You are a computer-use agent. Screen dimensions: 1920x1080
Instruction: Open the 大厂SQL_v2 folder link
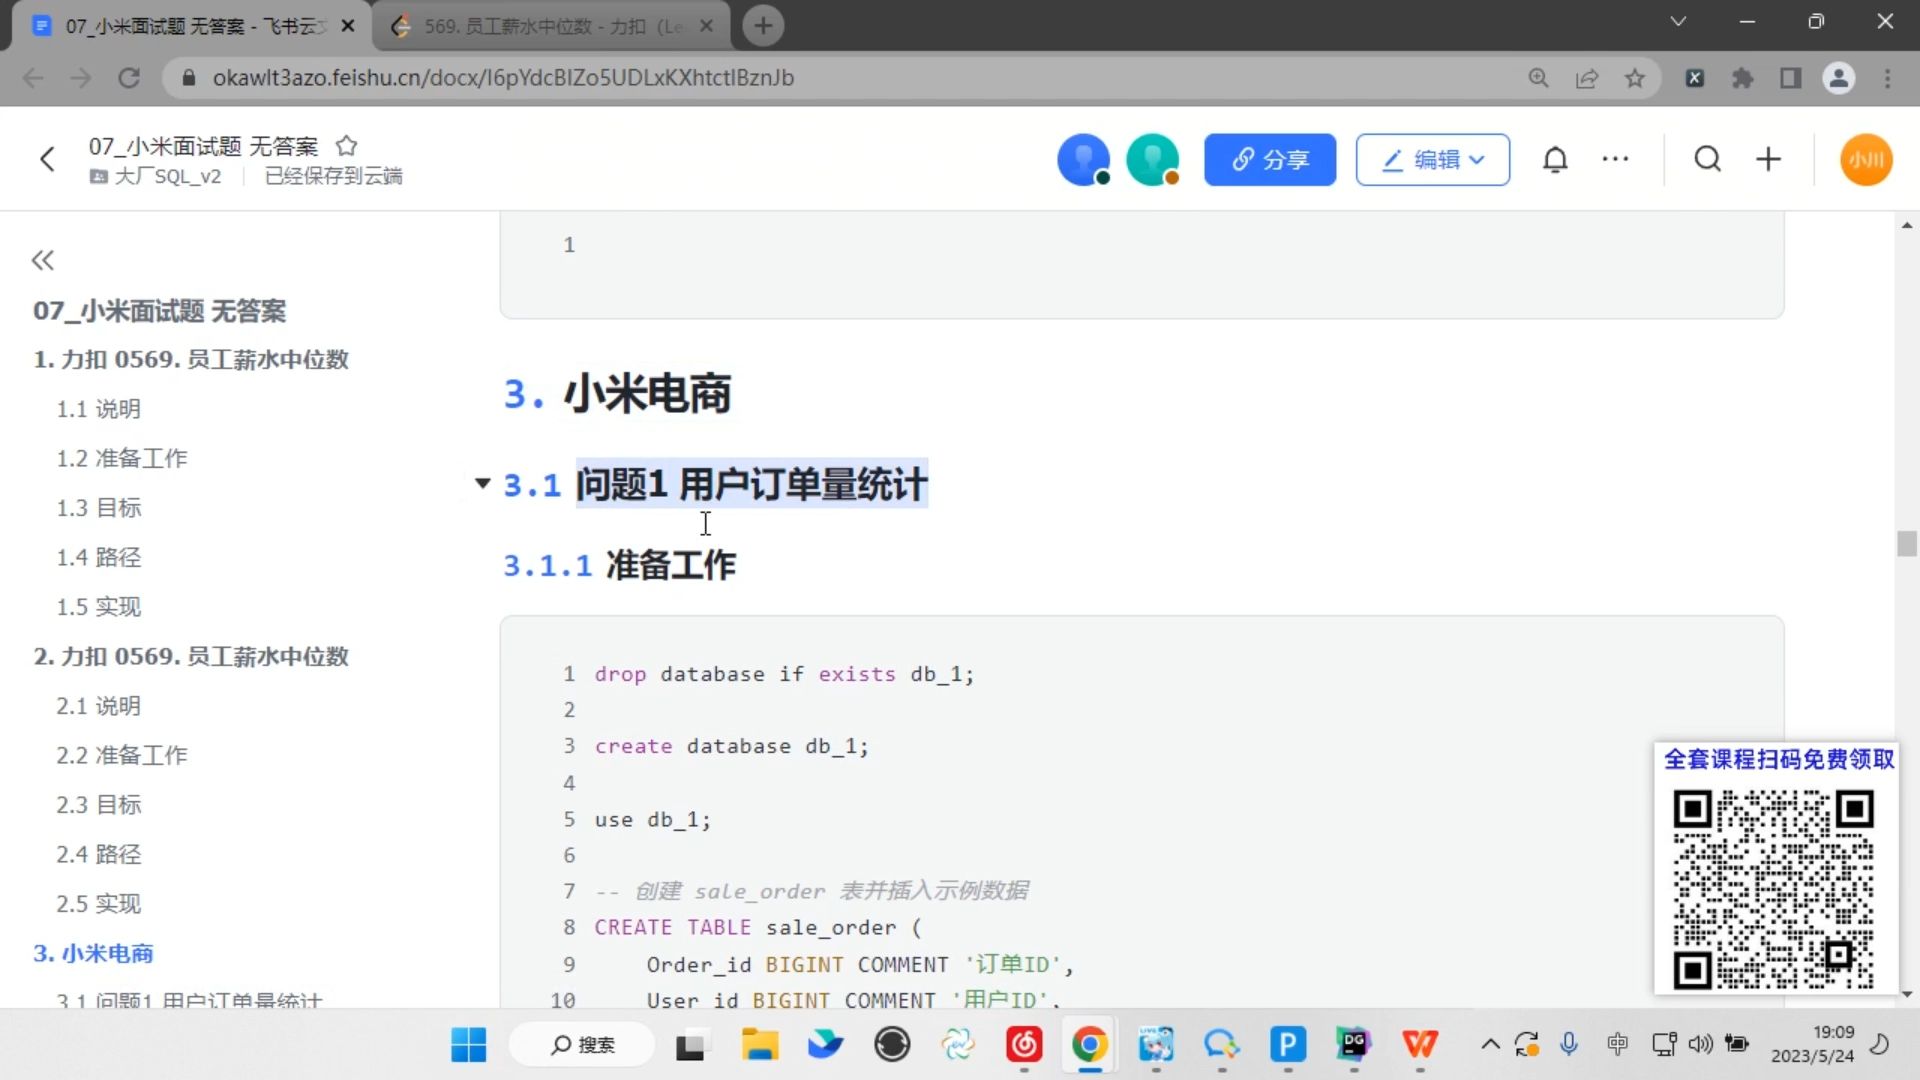[156, 176]
